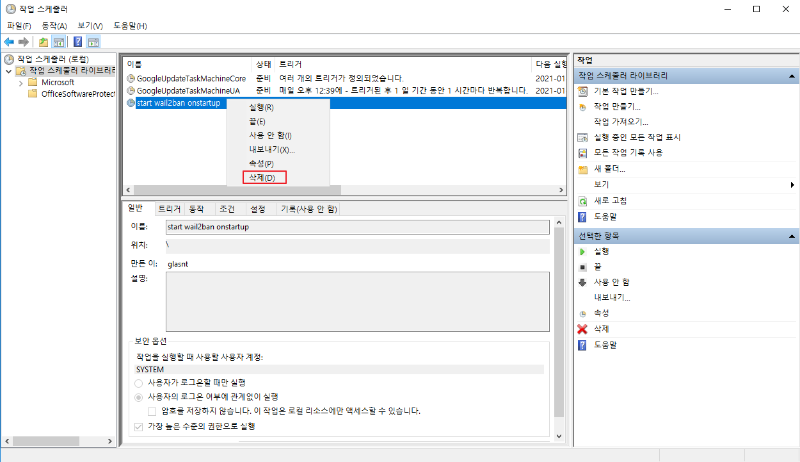The width and height of the screenshot is (800, 462).
Task: Expand the Microsoft folder in tree
Action: [21, 82]
